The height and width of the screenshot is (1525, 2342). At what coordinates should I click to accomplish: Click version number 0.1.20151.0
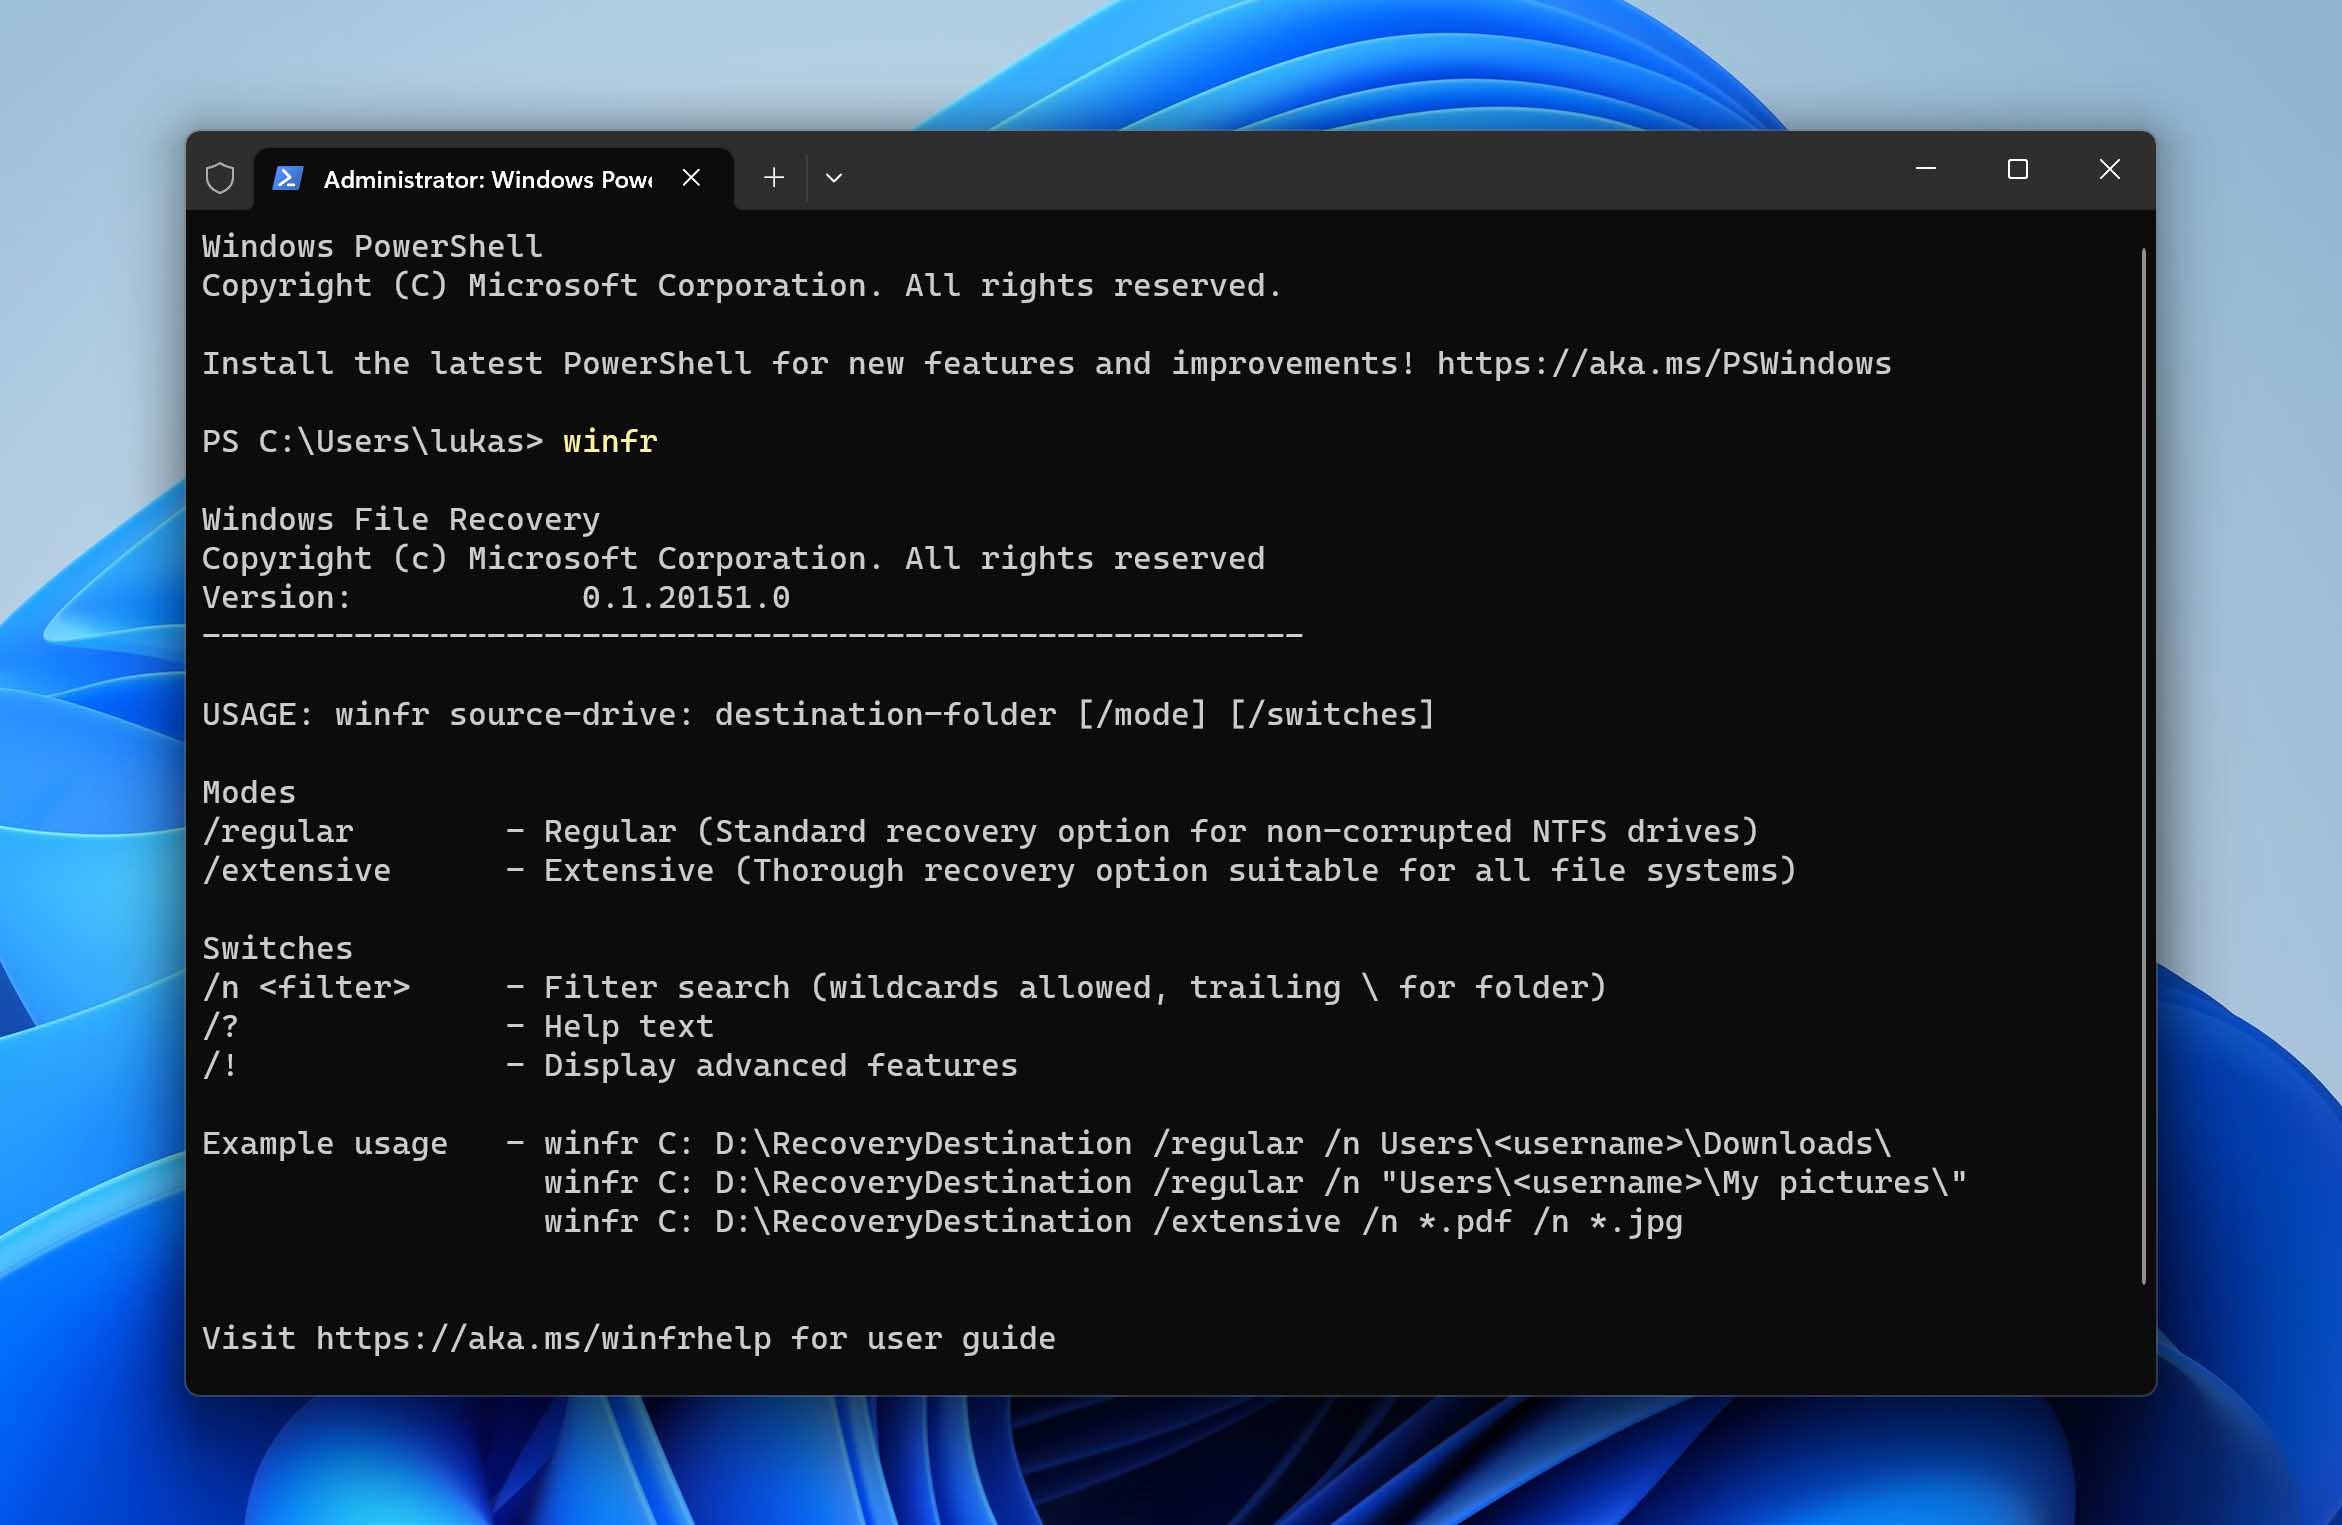tap(686, 597)
